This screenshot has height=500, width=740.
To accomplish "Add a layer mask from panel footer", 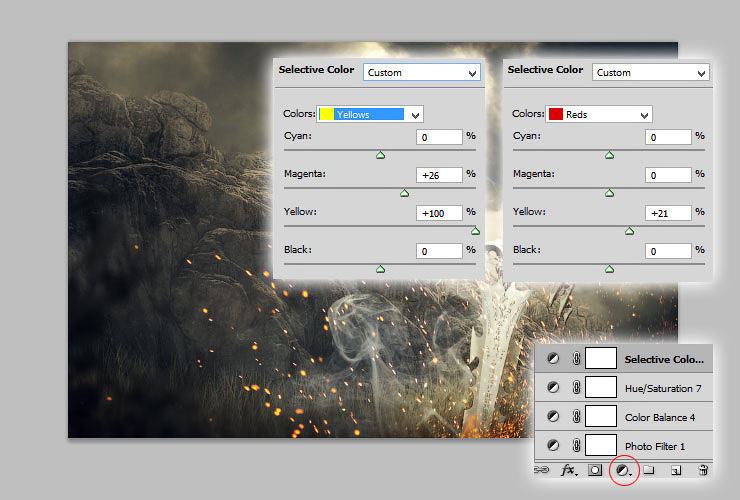I will pos(595,470).
